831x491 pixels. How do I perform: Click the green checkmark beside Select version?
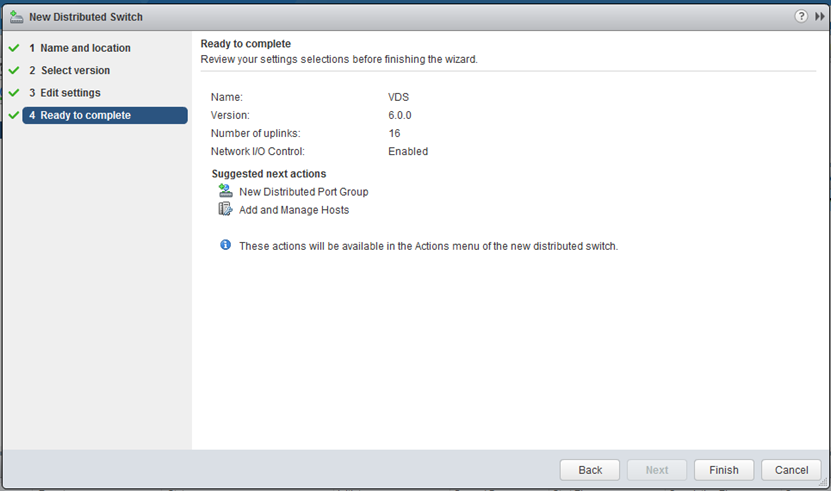point(14,70)
